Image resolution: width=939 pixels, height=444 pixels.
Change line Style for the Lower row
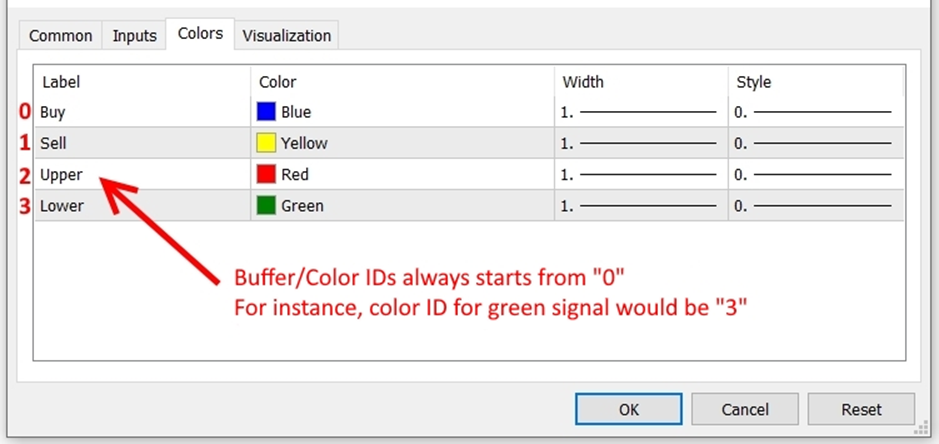tap(814, 206)
